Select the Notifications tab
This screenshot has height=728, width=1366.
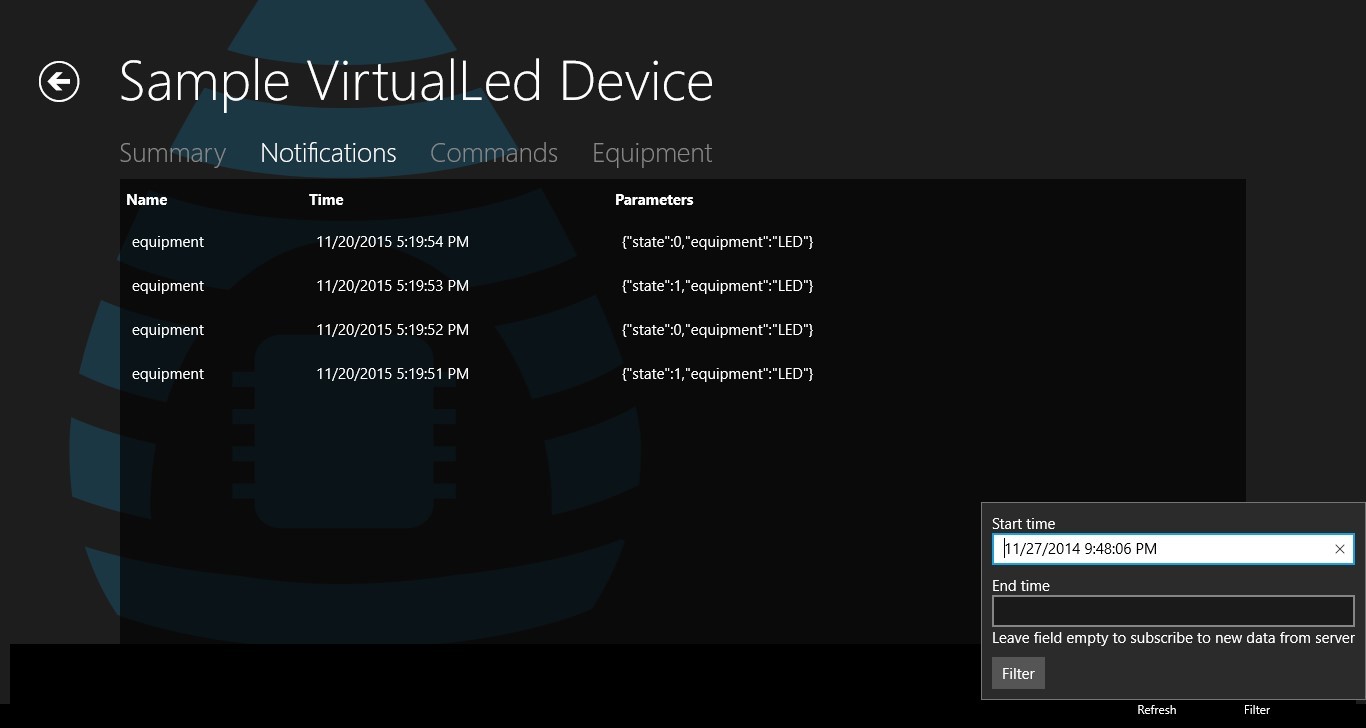pos(328,153)
